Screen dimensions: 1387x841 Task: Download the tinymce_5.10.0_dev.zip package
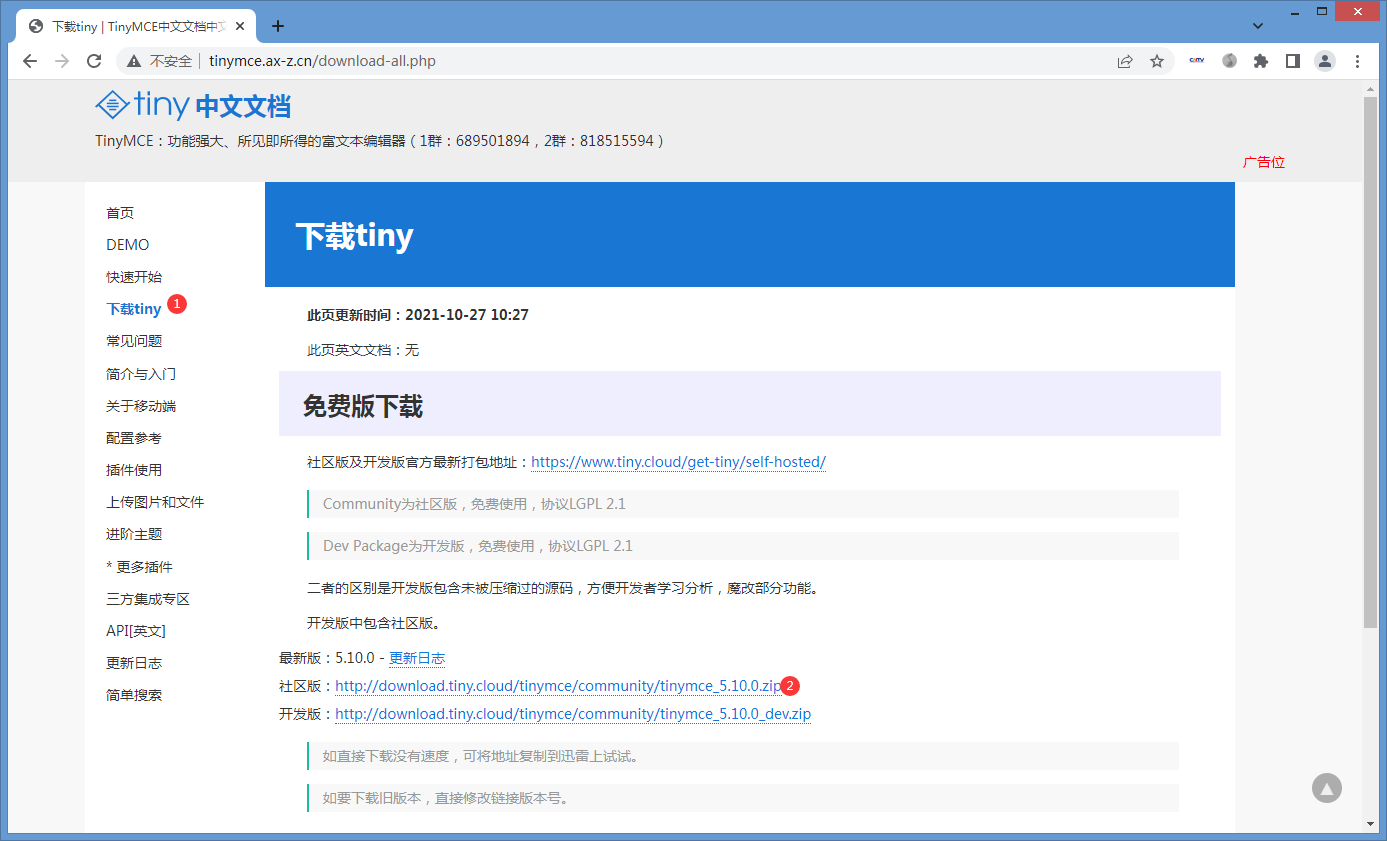573,714
